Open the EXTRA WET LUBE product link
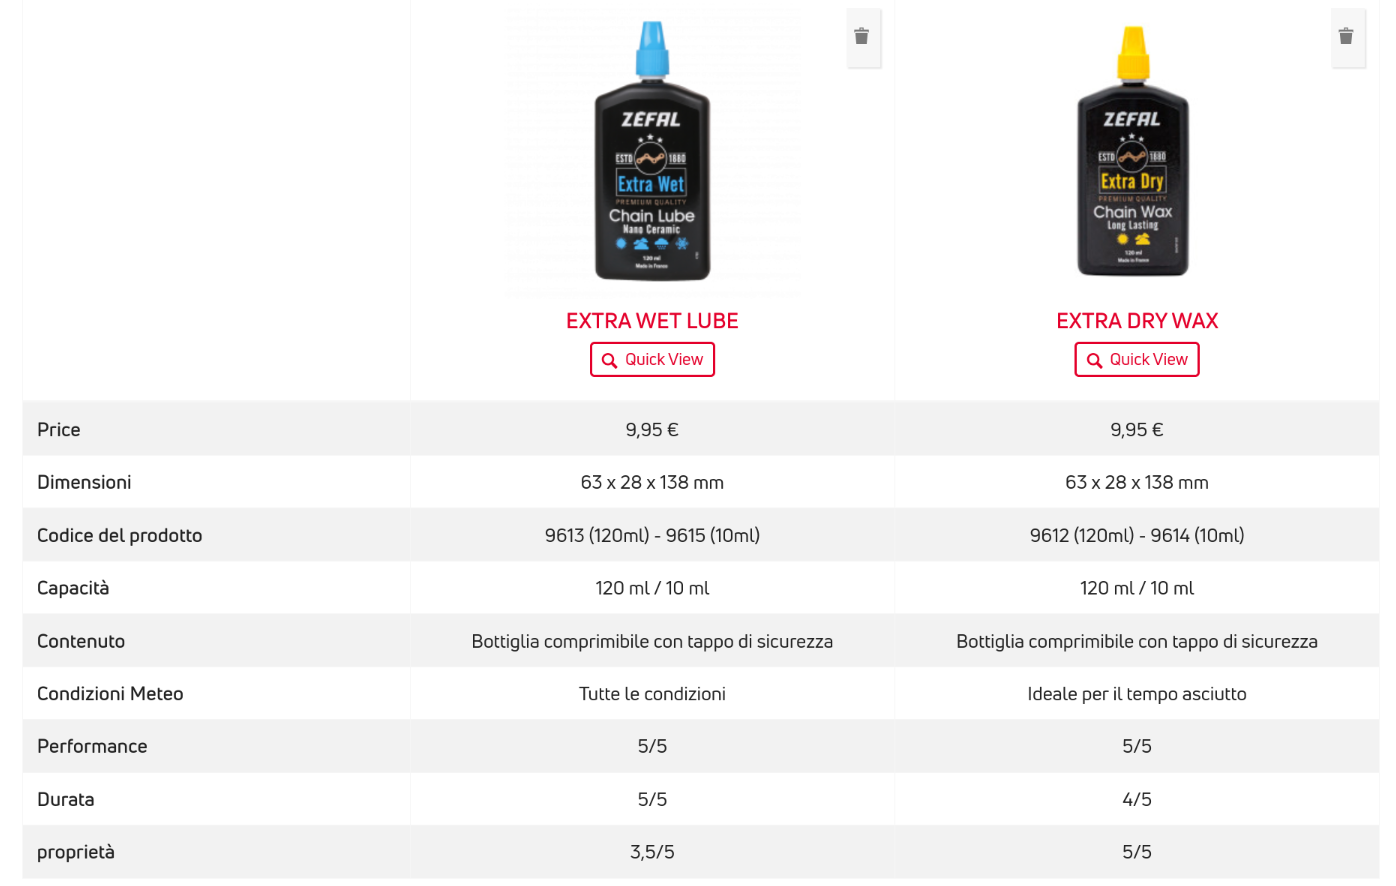Image resolution: width=1396 pixels, height=886 pixels. coord(652,321)
